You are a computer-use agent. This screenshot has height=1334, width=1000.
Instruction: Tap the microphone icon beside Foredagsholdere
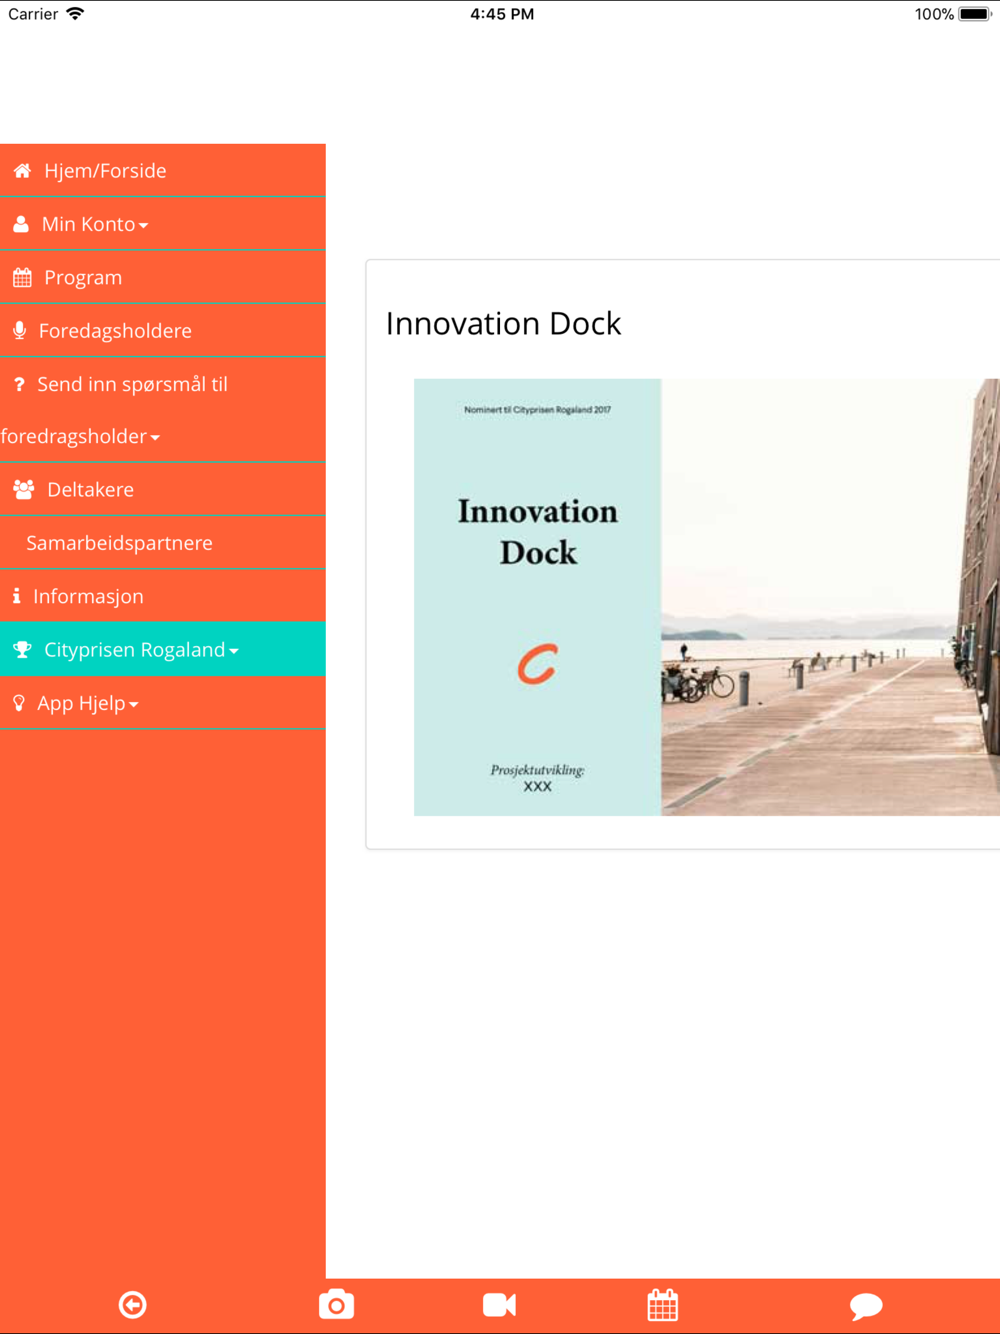[x=19, y=331]
